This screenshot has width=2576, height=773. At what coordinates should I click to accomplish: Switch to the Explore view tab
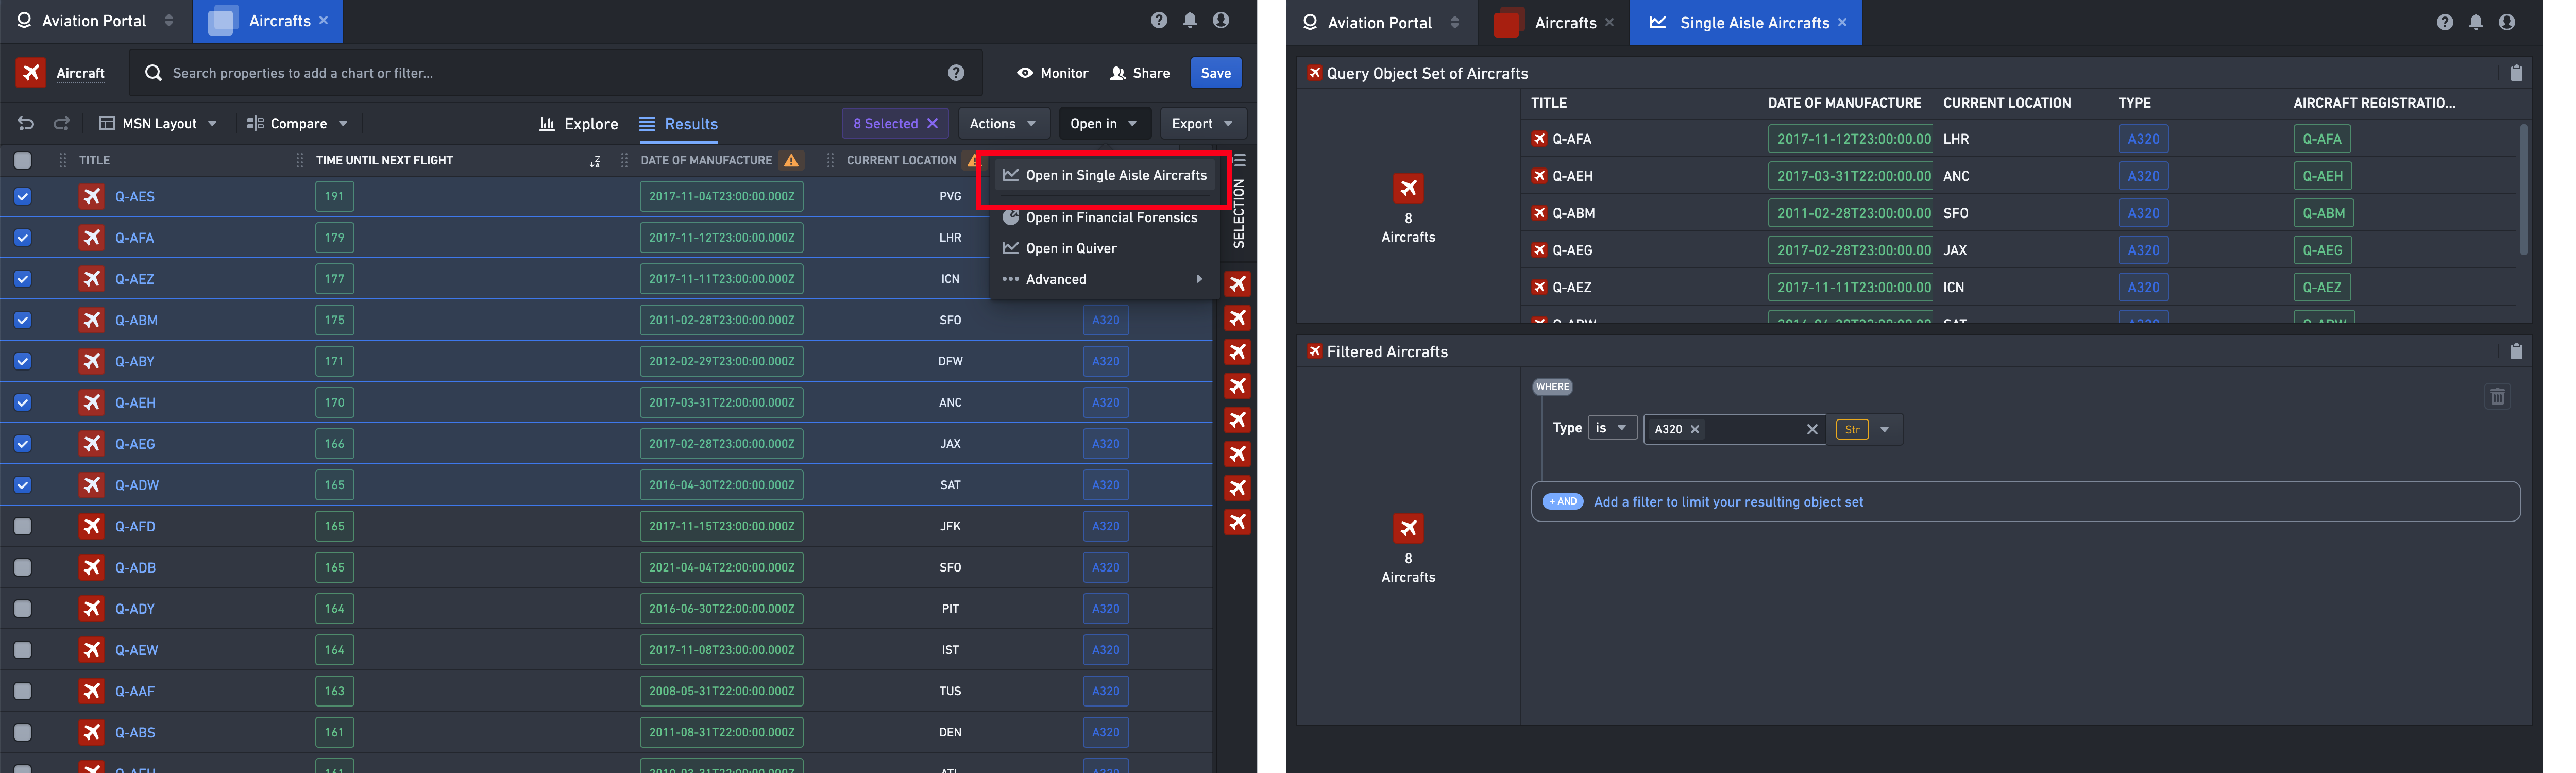click(579, 124)
